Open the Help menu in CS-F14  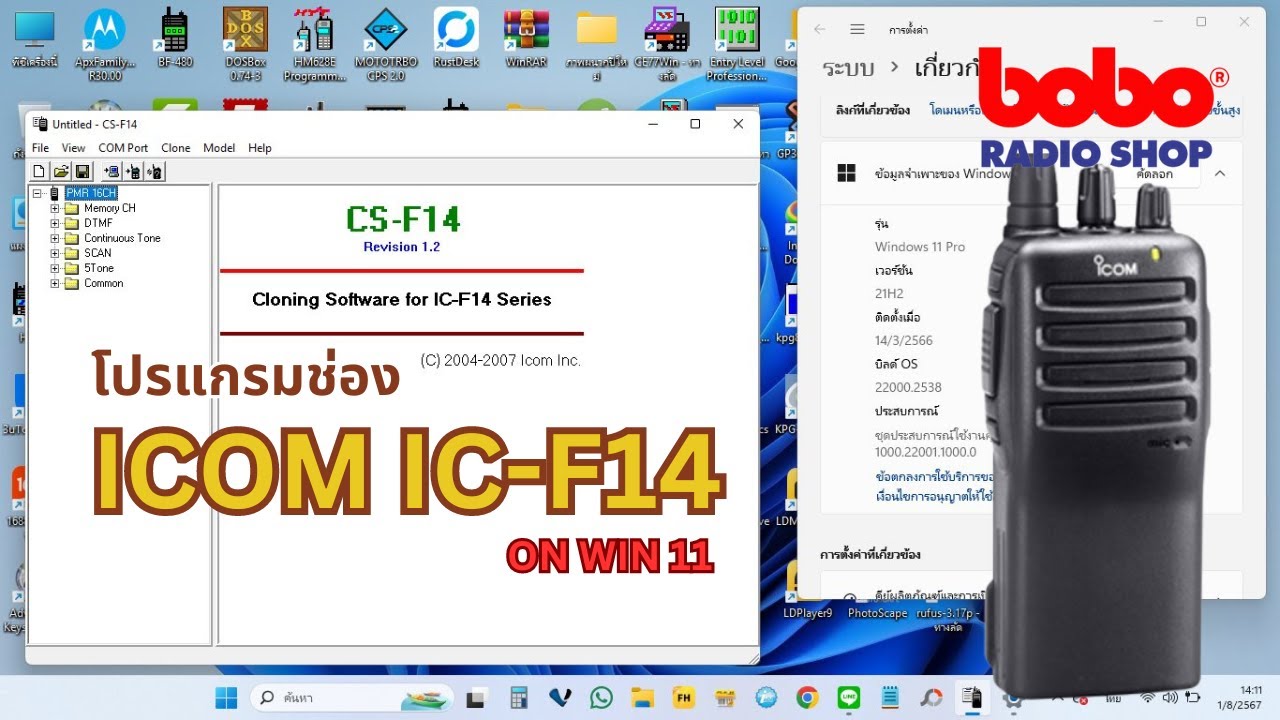click(260, 148)
